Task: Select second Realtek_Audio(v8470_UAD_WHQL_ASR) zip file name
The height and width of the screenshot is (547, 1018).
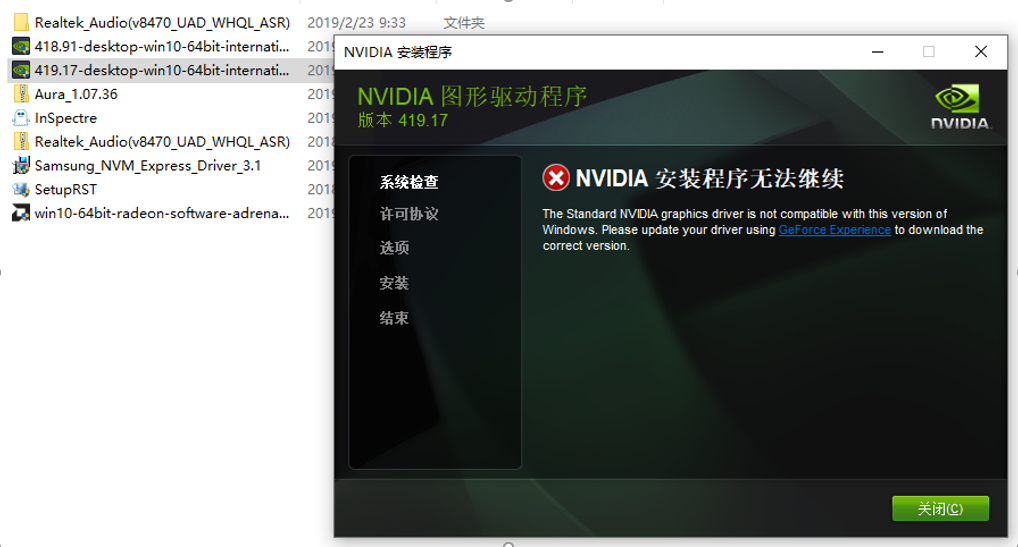Action: pyautogui.click(x=162, y=141)
